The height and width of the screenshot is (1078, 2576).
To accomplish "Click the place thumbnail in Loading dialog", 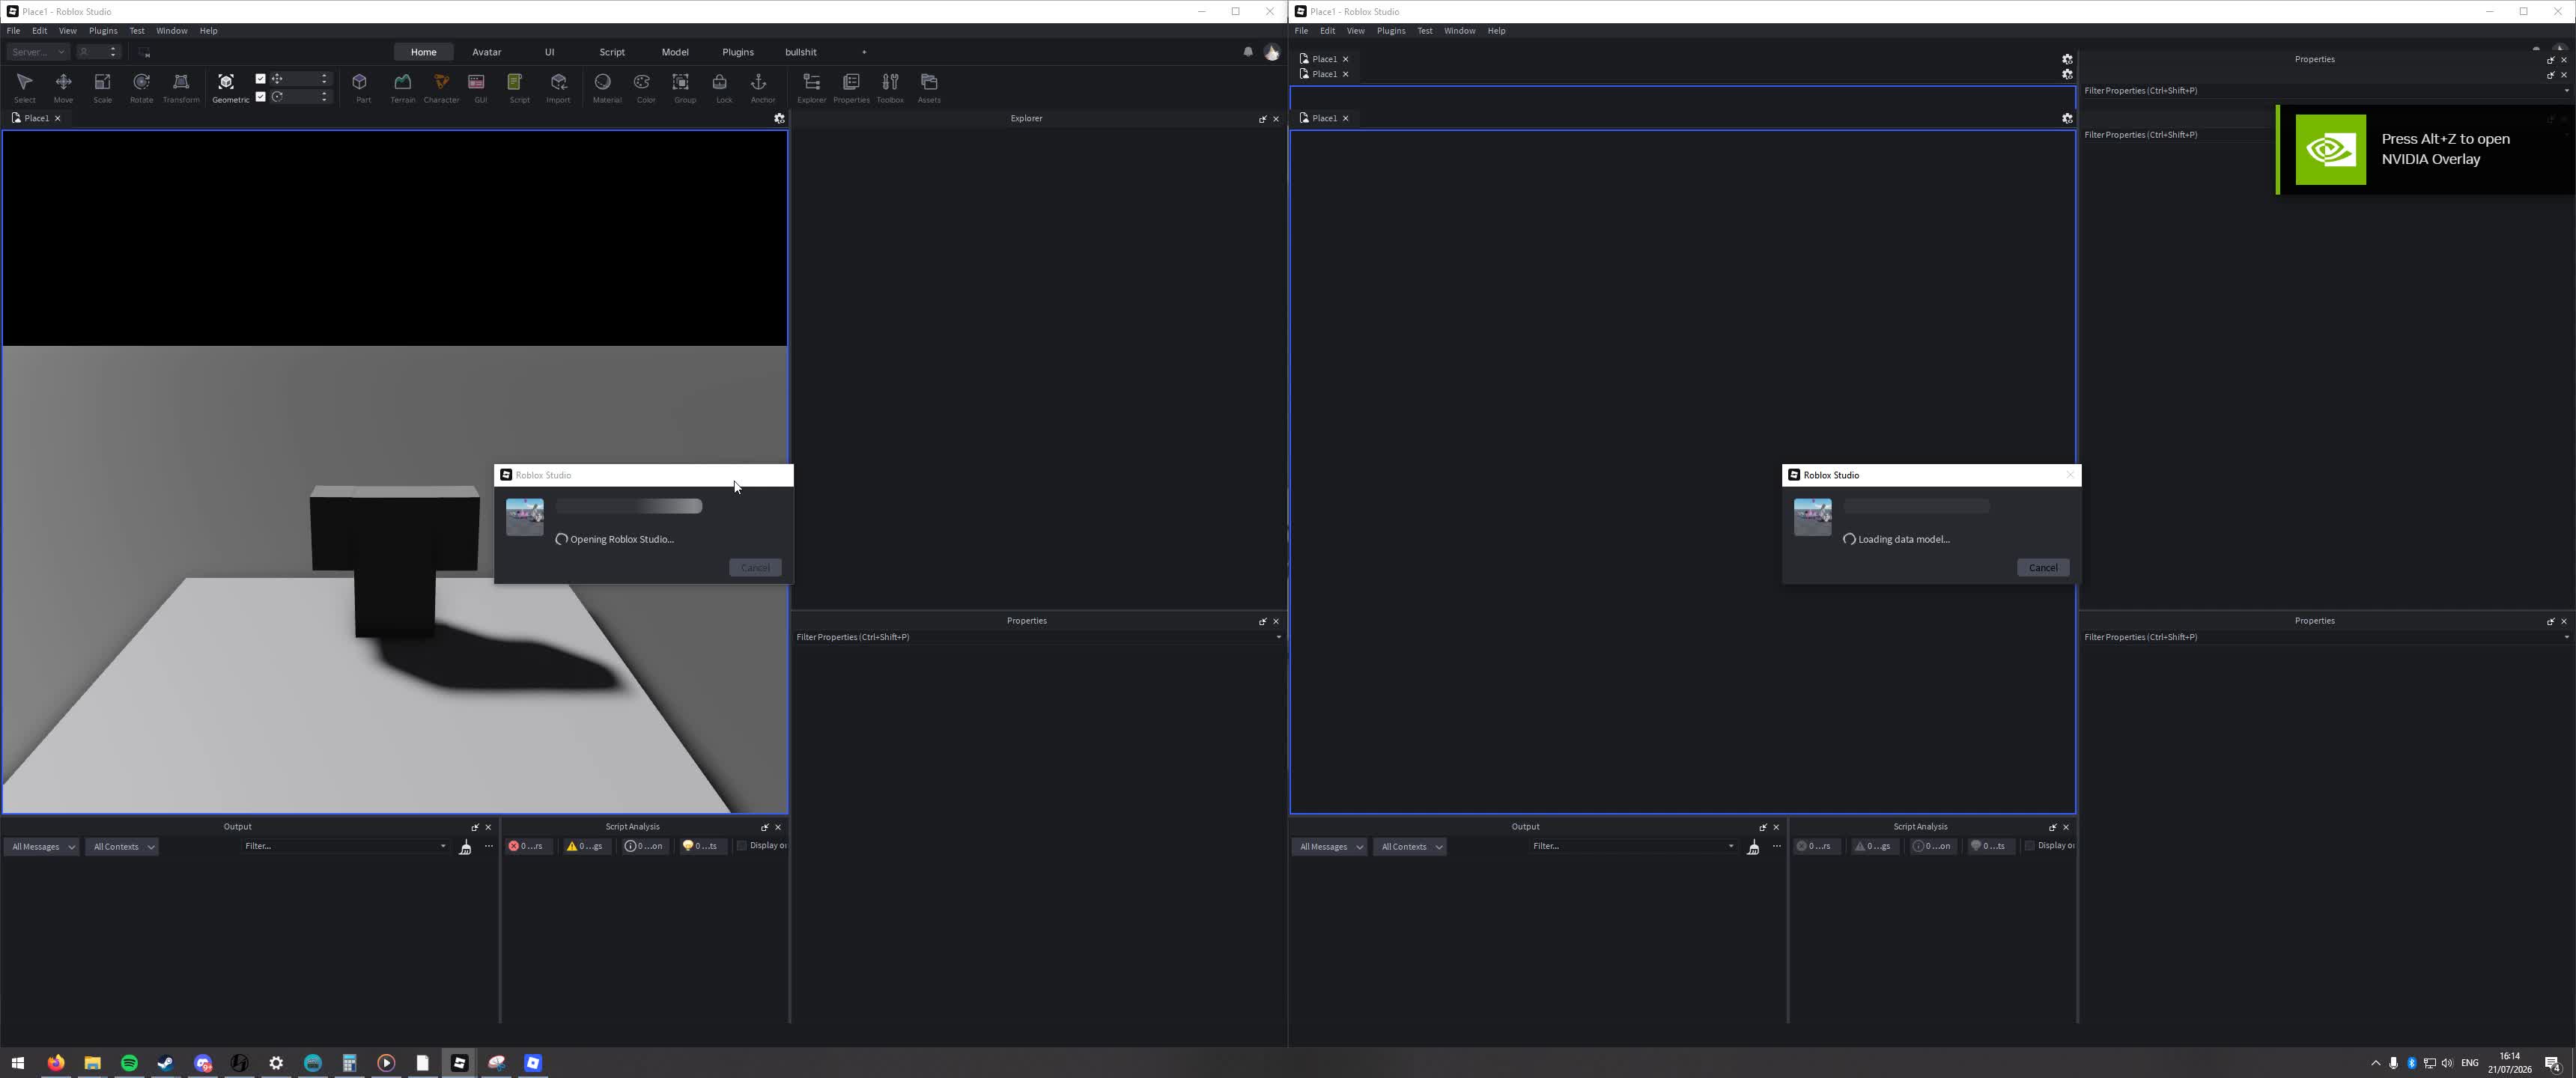I will (1812, 517).
